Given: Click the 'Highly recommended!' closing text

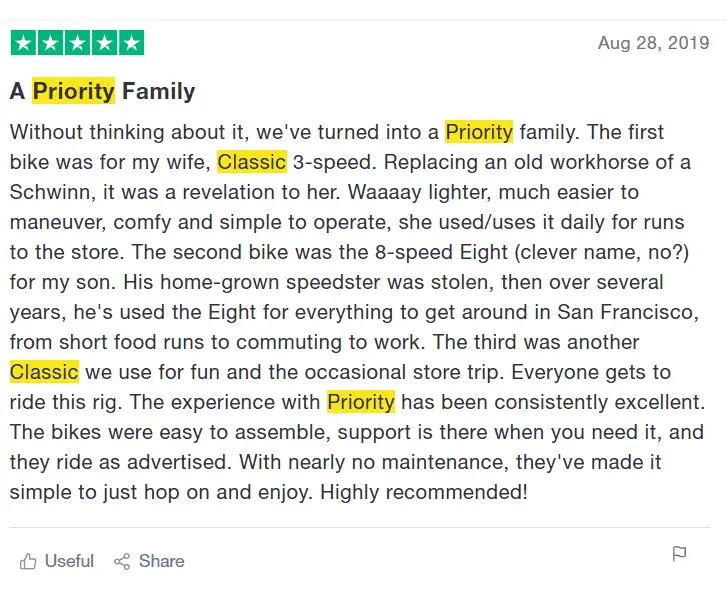Looking at the screenshot, I should [x=424, y=492].
